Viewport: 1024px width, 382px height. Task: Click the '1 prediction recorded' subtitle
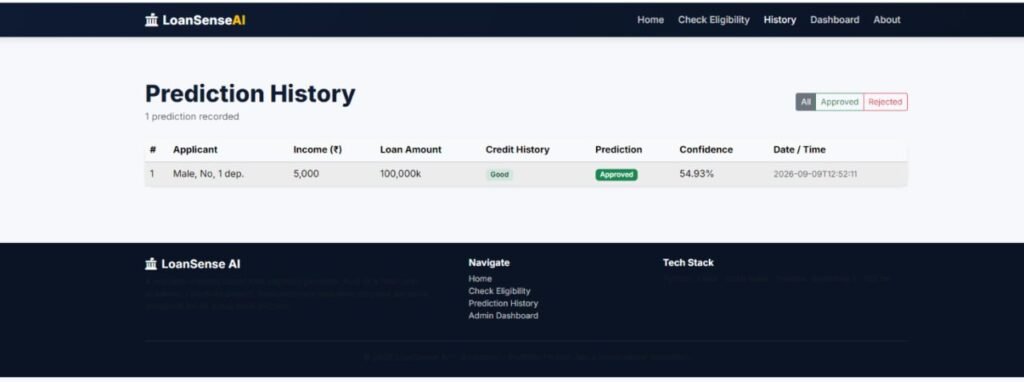(192, 117)
